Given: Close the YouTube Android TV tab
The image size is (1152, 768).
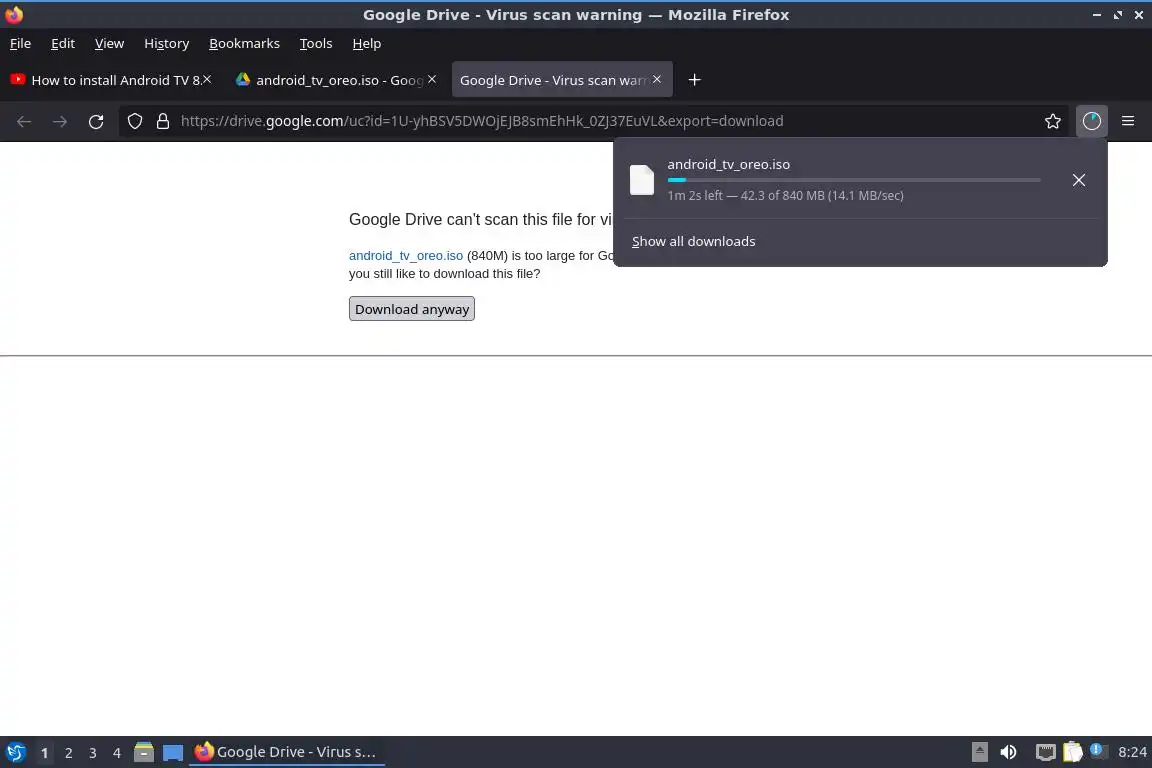Looking at the screenshot, I should coord(207,79).
